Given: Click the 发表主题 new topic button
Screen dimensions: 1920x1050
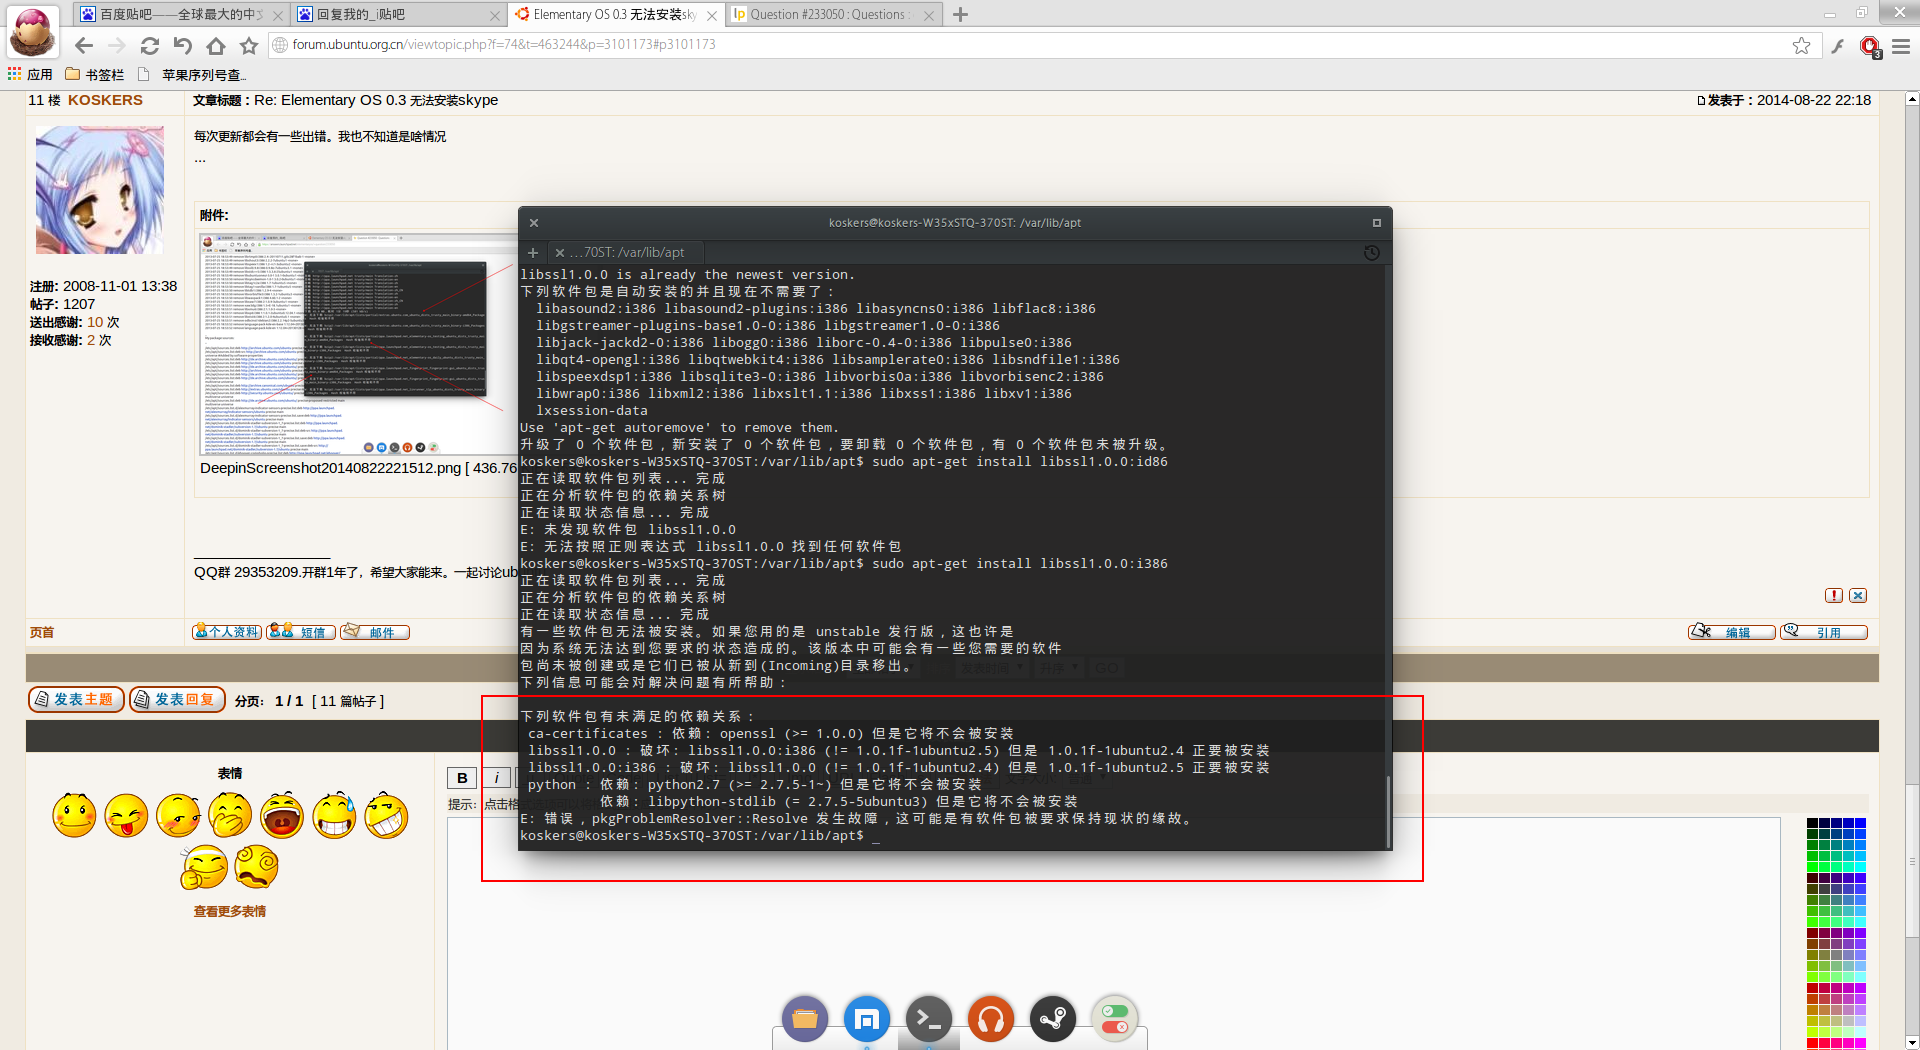Looking at the screenshot, I should point(76,700).
